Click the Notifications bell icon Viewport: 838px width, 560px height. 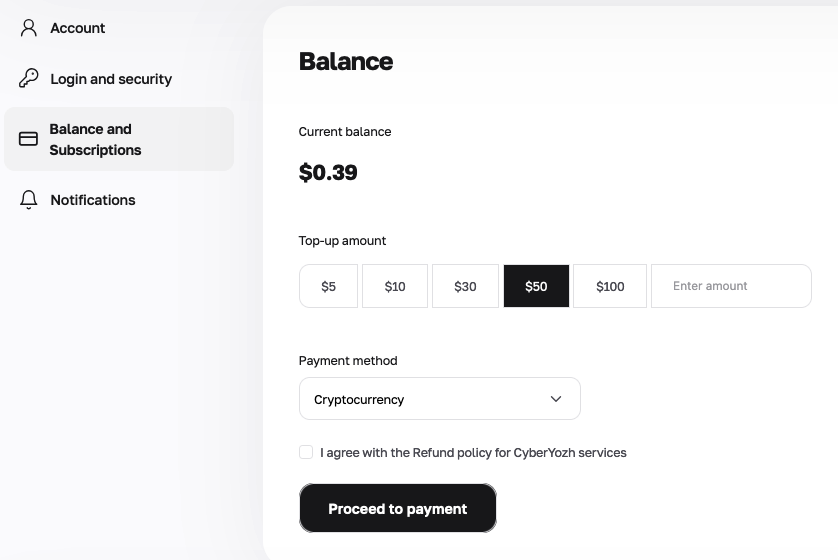(x=29, y=200)
